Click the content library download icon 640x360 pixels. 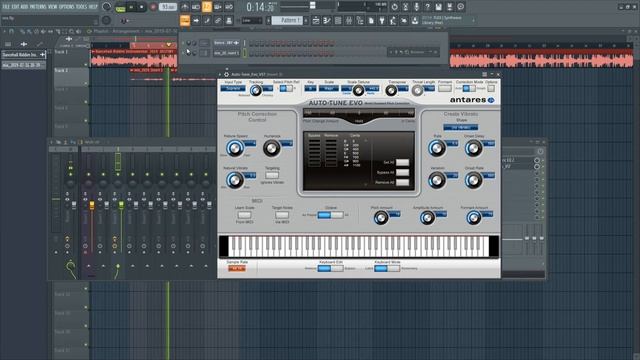point(415,20)
